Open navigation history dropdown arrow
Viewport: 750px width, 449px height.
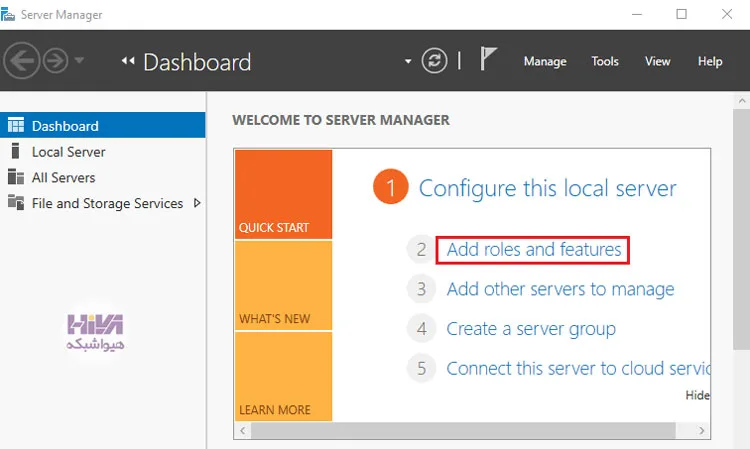coord(79,60)
